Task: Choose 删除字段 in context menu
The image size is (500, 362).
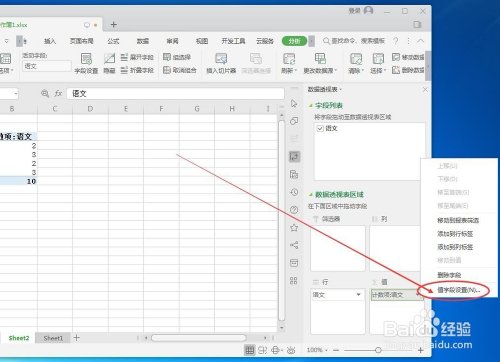Action: pos(449,275)
